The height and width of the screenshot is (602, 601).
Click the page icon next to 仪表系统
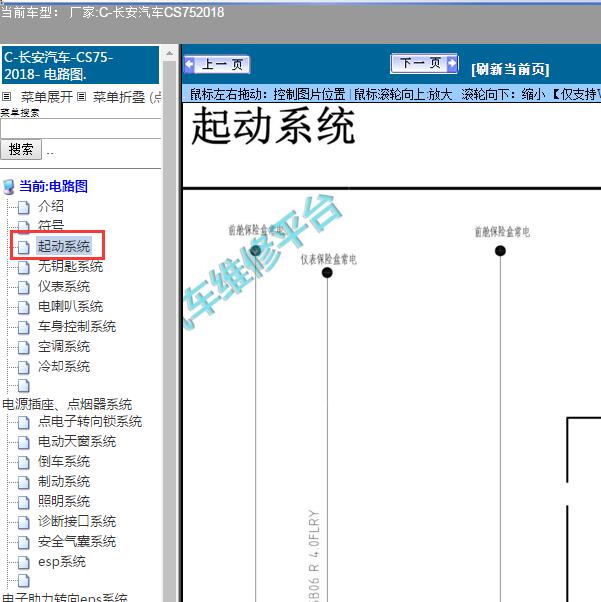click(x=23, y=287)
